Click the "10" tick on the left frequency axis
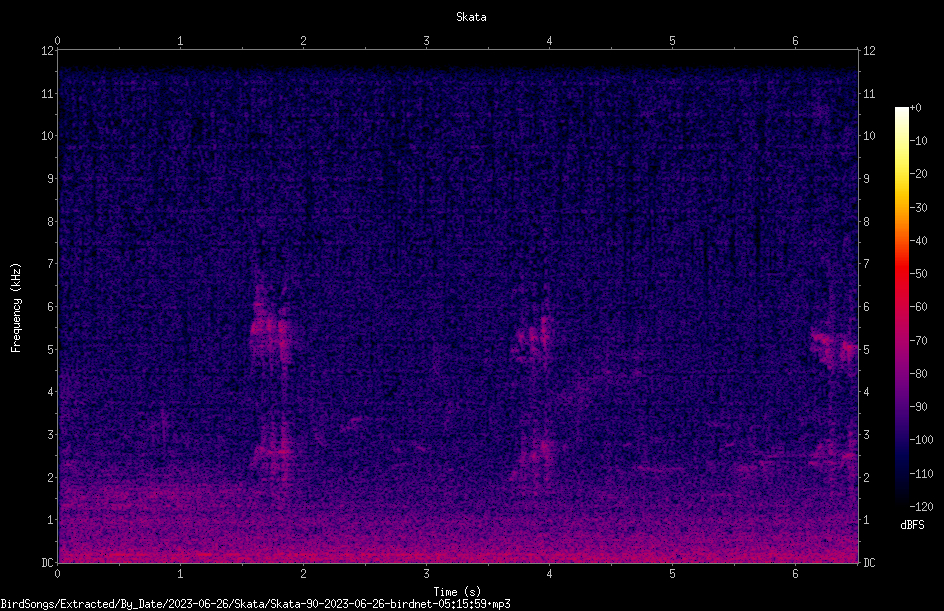The width and height of the screenshot is (944, 611). pyautogui.click(x=47, y=136)
